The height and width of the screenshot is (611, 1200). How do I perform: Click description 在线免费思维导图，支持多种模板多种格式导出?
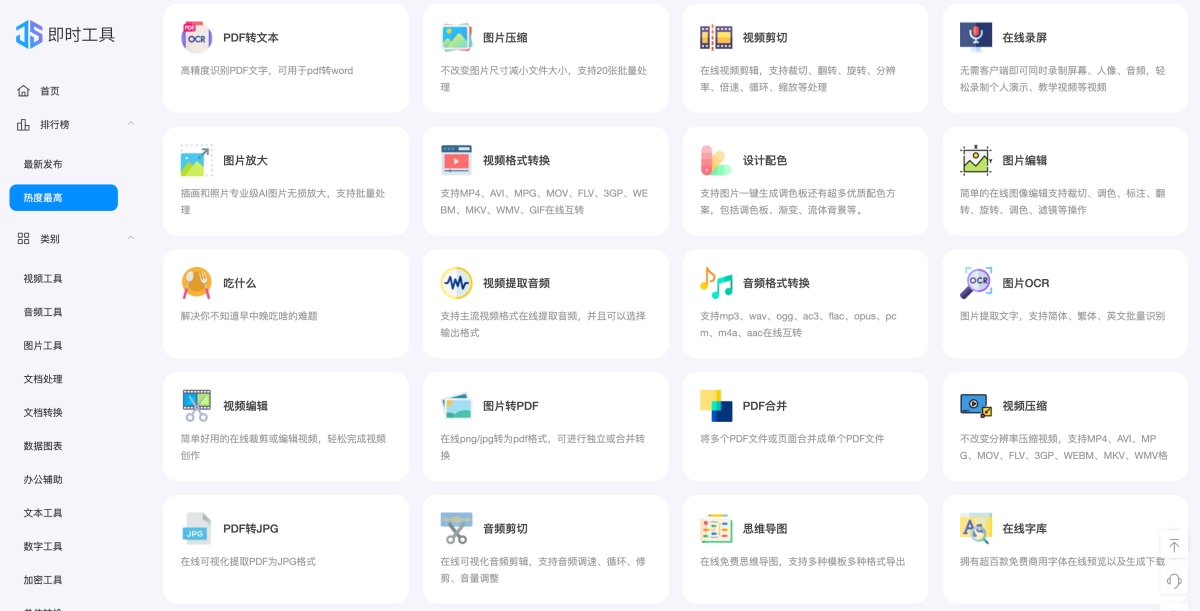tap(803, 562)
